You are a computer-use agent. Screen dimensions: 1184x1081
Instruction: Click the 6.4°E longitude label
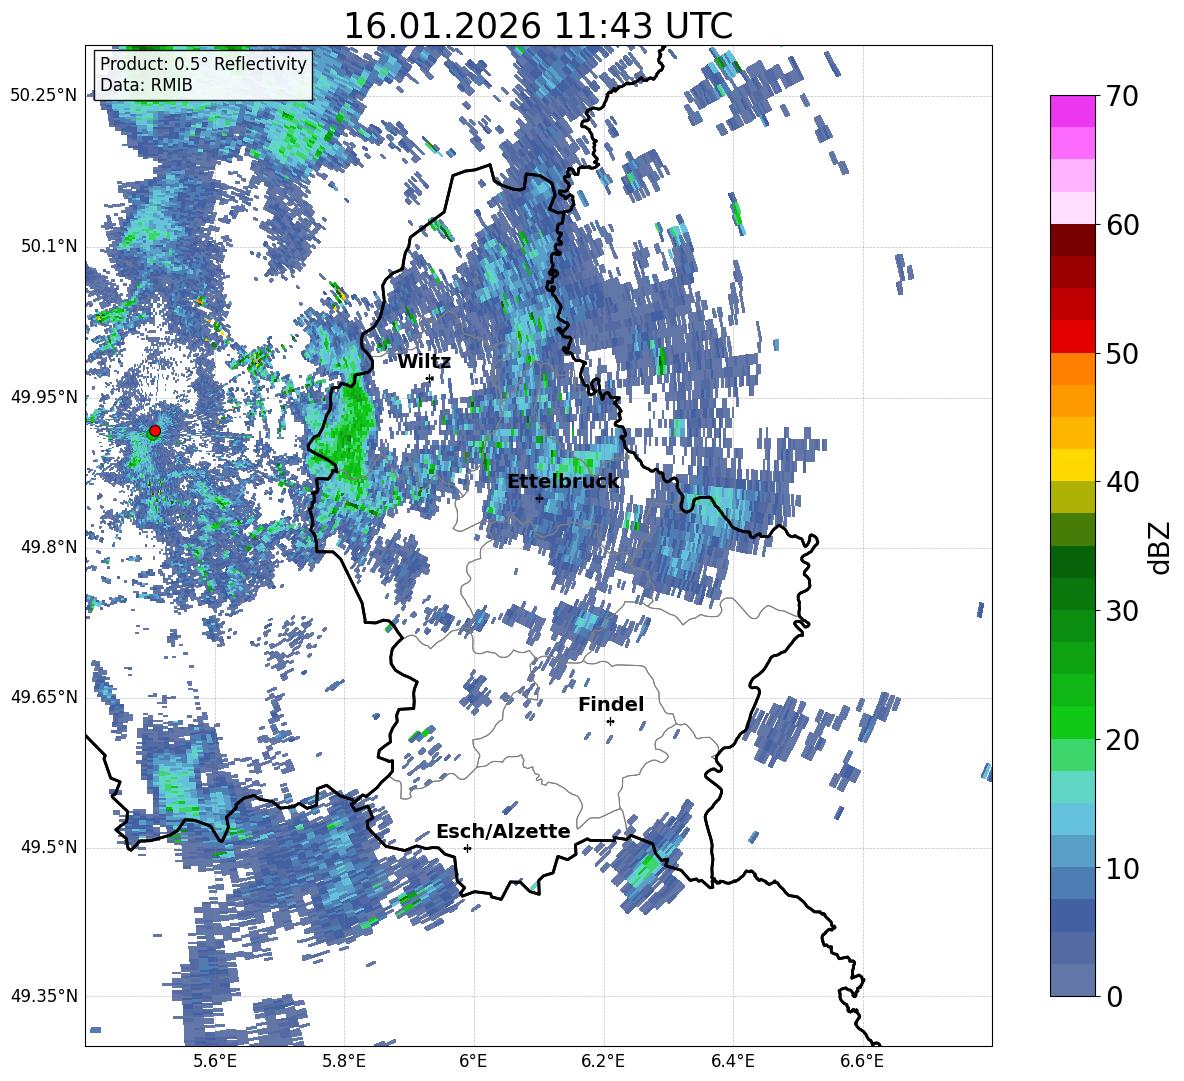pyautogui.click(x=732, y=1061)
